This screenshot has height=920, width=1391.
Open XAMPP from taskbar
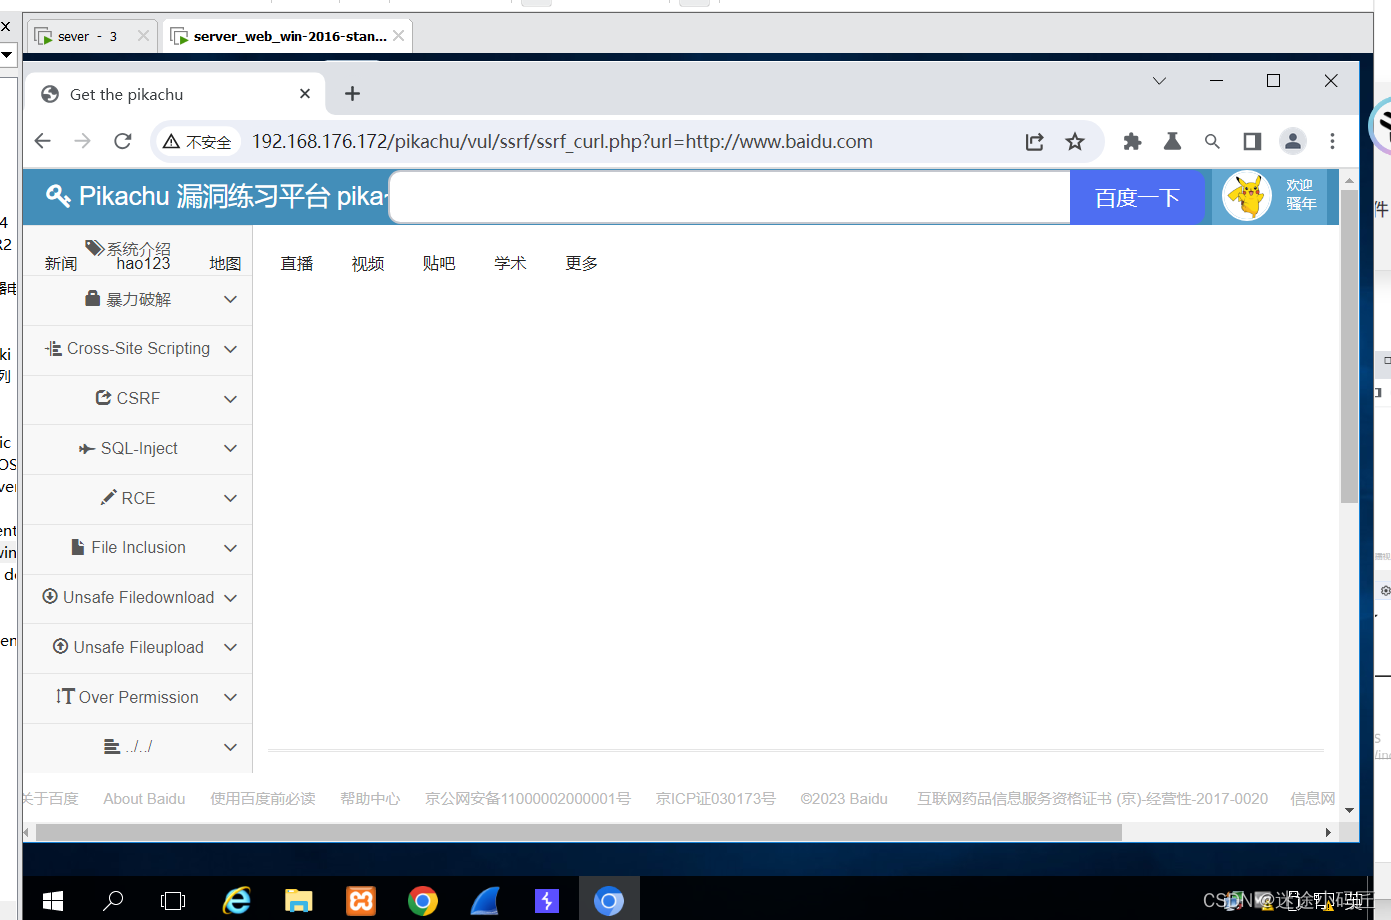point(360,901)
